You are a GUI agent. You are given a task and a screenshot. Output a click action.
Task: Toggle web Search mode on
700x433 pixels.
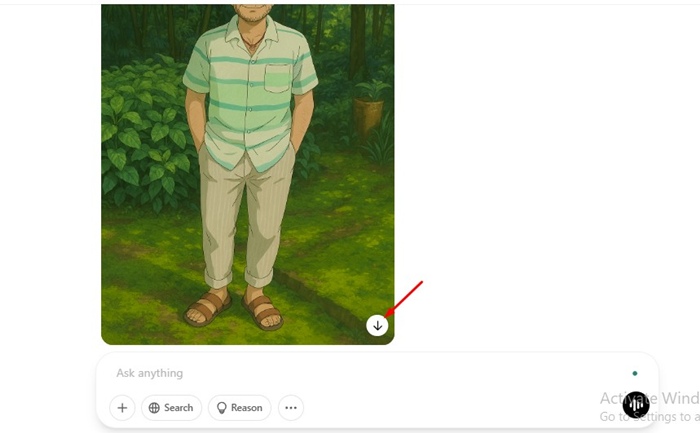coord(171,408)
